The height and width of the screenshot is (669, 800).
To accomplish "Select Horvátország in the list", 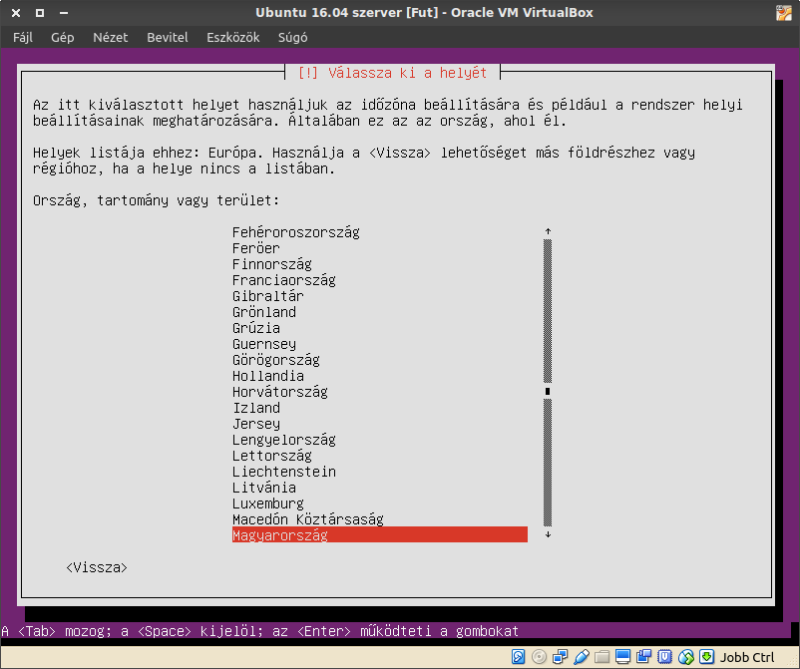I will (x=280, y=392).
